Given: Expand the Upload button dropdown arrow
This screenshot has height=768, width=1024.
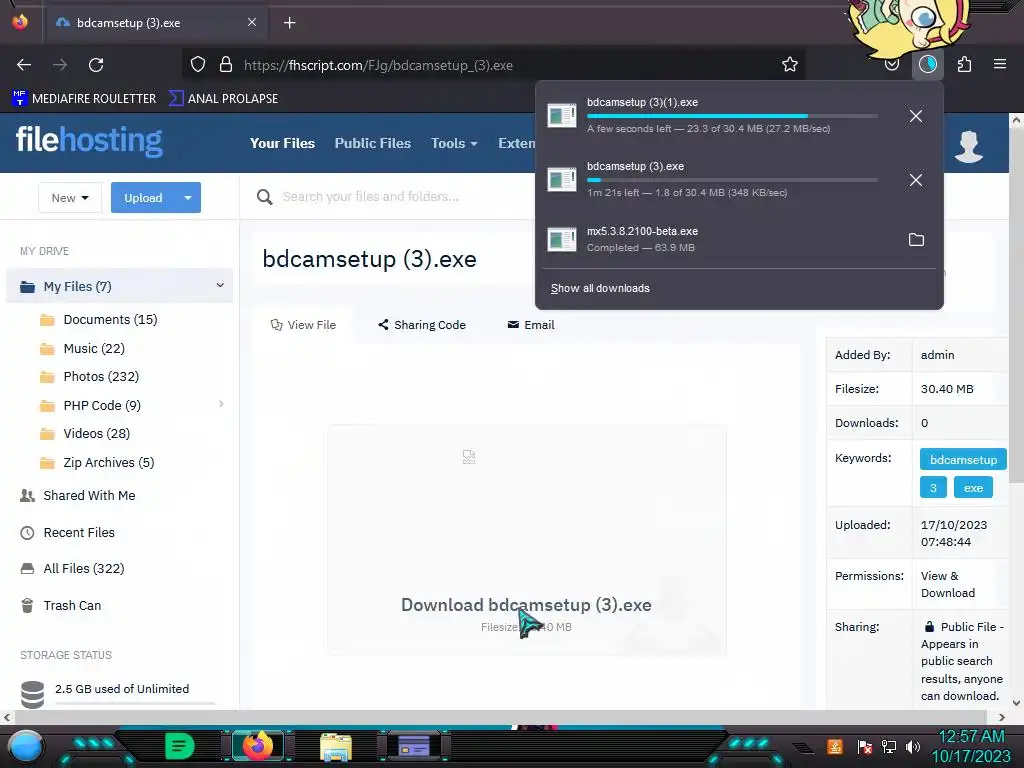Looking at the screenshot, I should pos(188,198).
